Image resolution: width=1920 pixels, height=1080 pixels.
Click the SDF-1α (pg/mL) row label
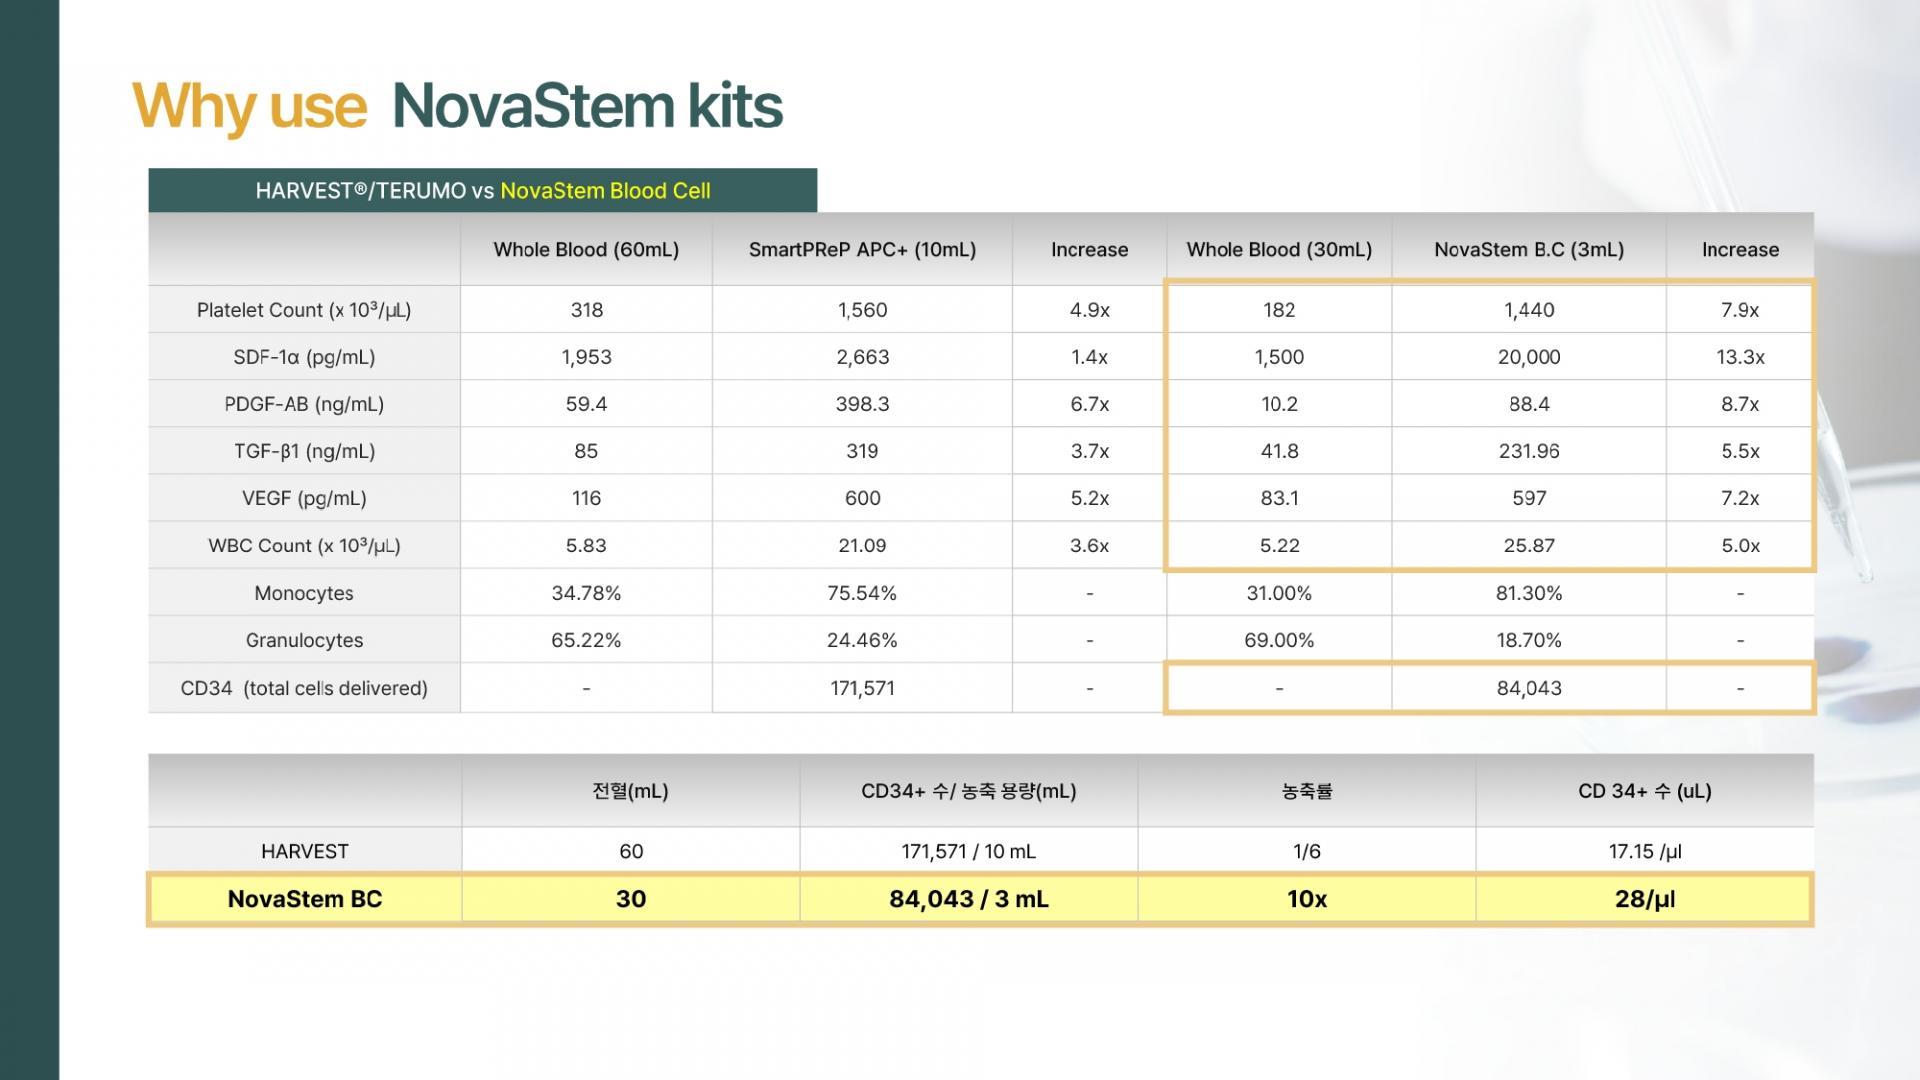(304, 357)
